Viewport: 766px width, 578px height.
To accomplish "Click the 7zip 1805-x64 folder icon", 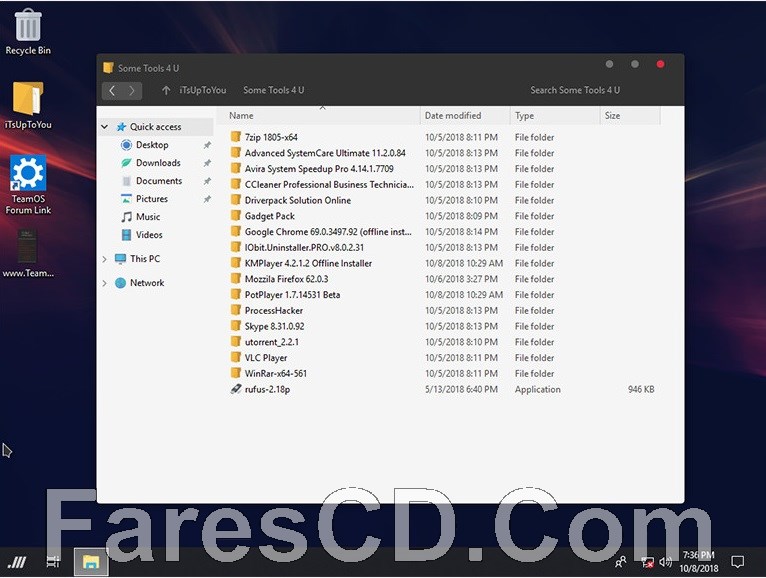I will (235, 137).
